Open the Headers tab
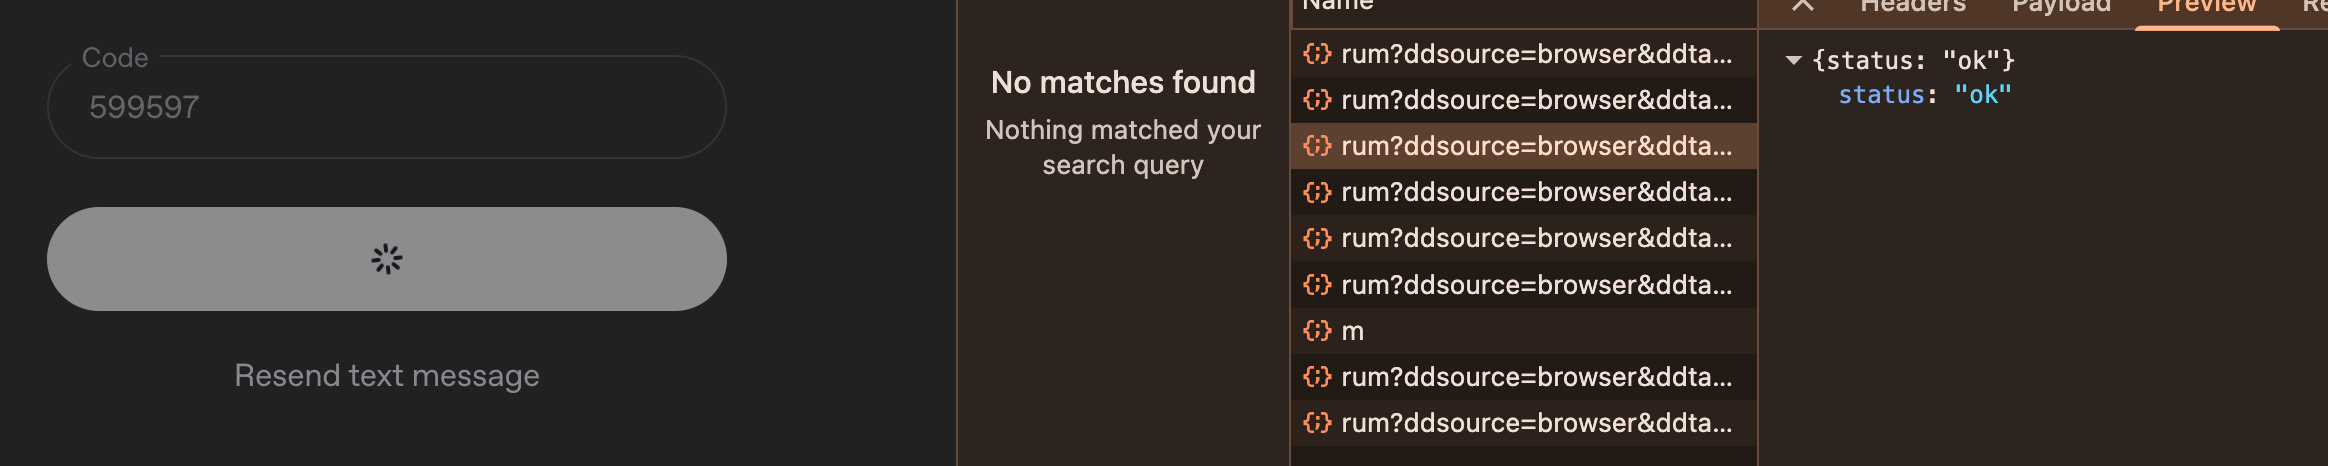The height and width of the screenshot is (466, 2328). point(1913,6)
